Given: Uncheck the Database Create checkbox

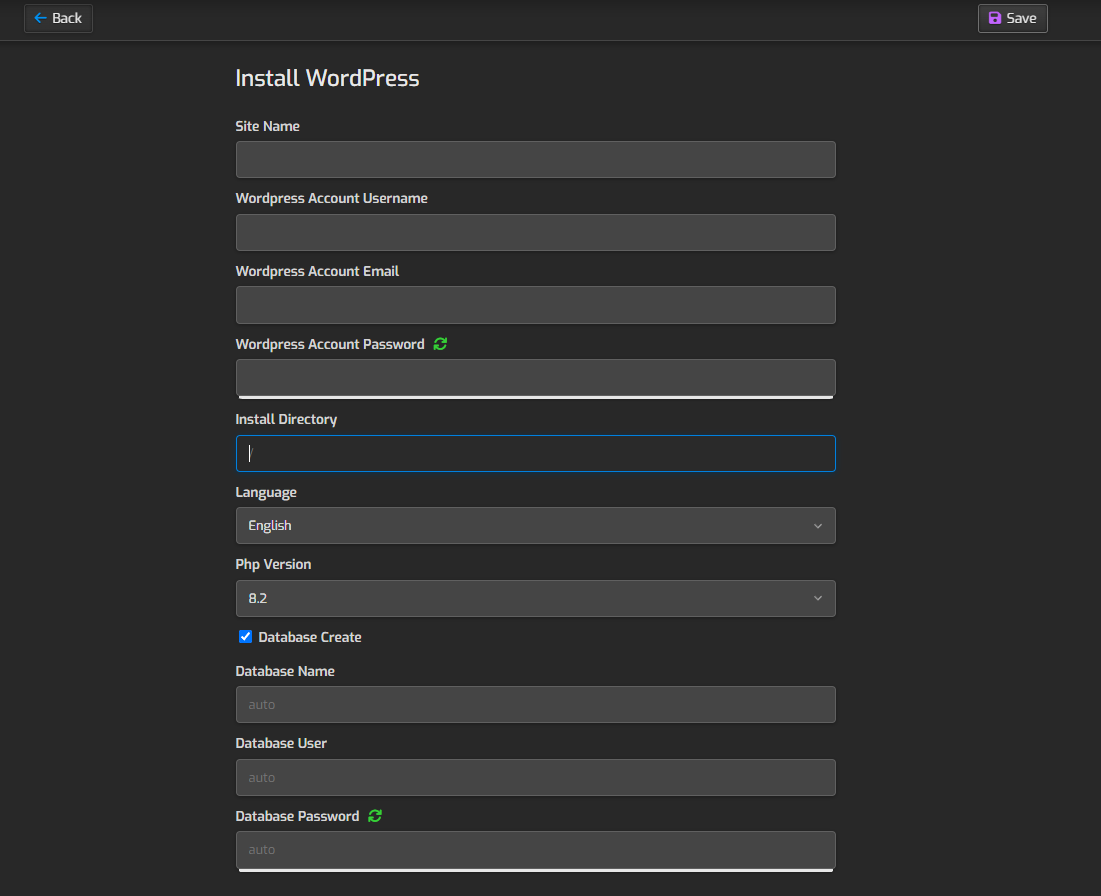Looking at the screenshot, I should [x=245, y=637].
